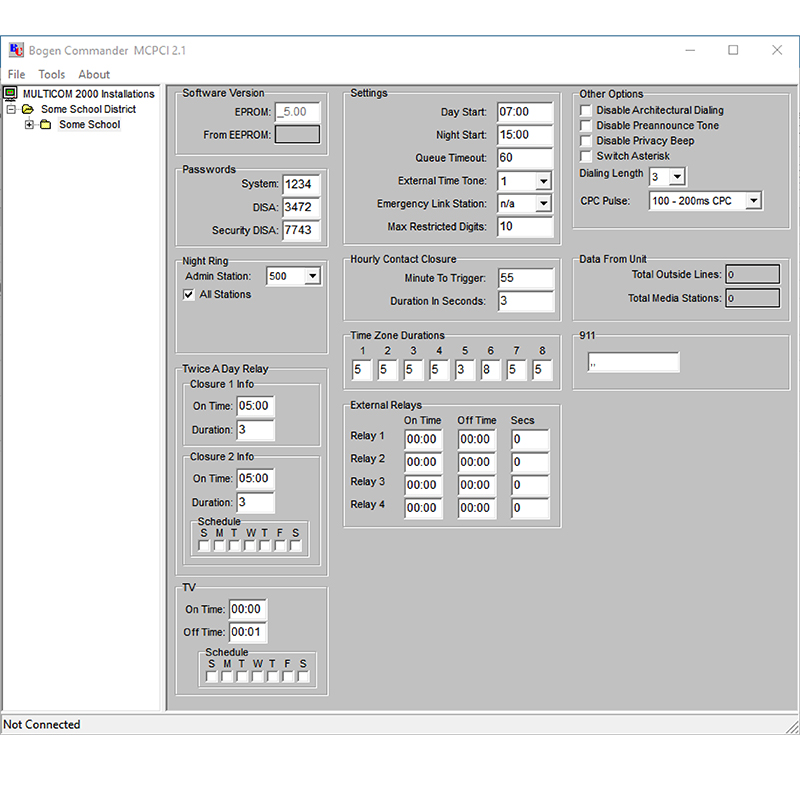Check Disable Privacy Beep option
Viewport: 800px width, 800px height.
pyautogui.click(x=586, y=141)
